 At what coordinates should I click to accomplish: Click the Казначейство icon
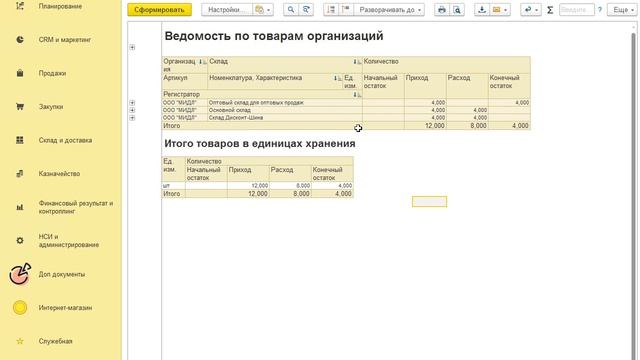[x=20, y=173]
